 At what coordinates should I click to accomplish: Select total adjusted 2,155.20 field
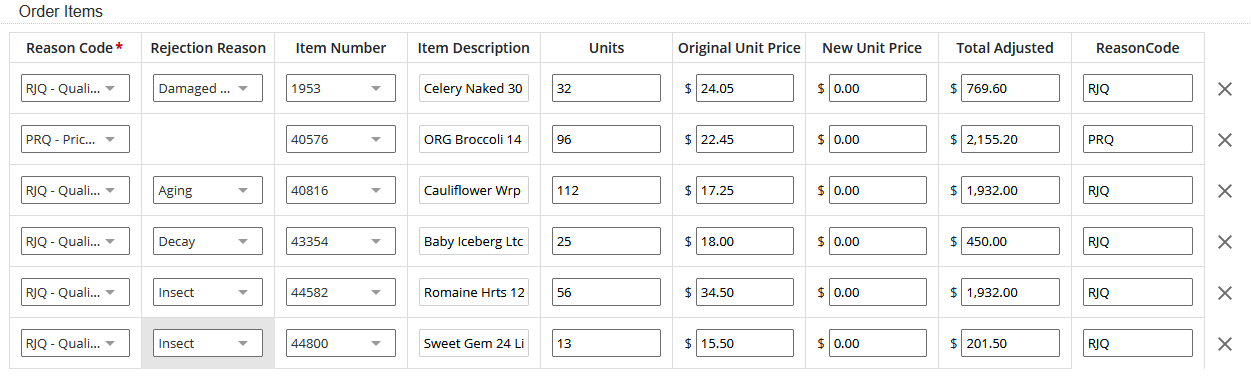[1011, 139]
